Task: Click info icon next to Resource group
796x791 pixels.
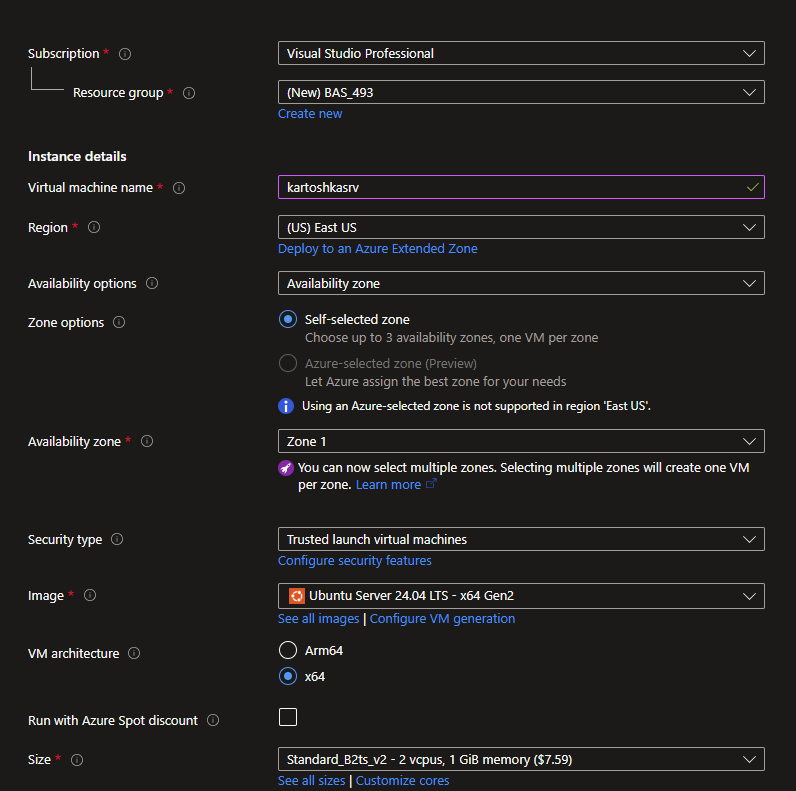Action: click(x=189, y=93)
